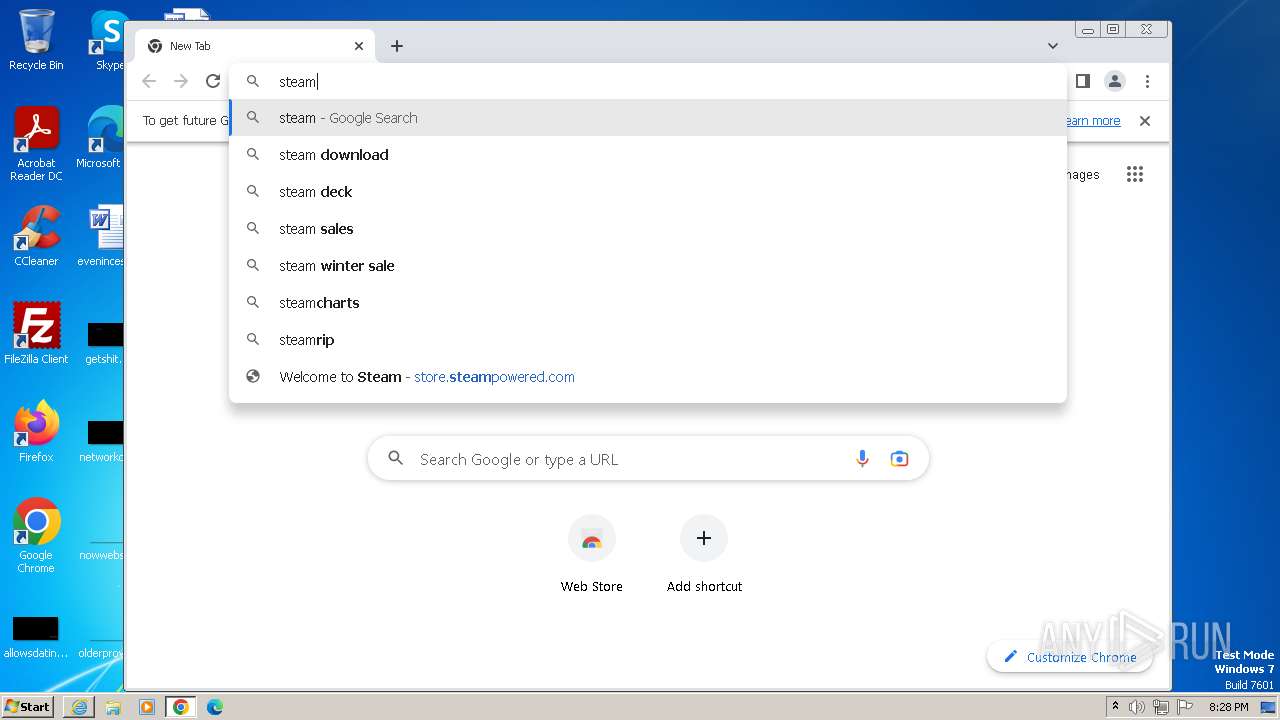Screen dimensions: 1280x720
Task: Select the 'steam sales' suggestion
Action: (x=648, y=229)
